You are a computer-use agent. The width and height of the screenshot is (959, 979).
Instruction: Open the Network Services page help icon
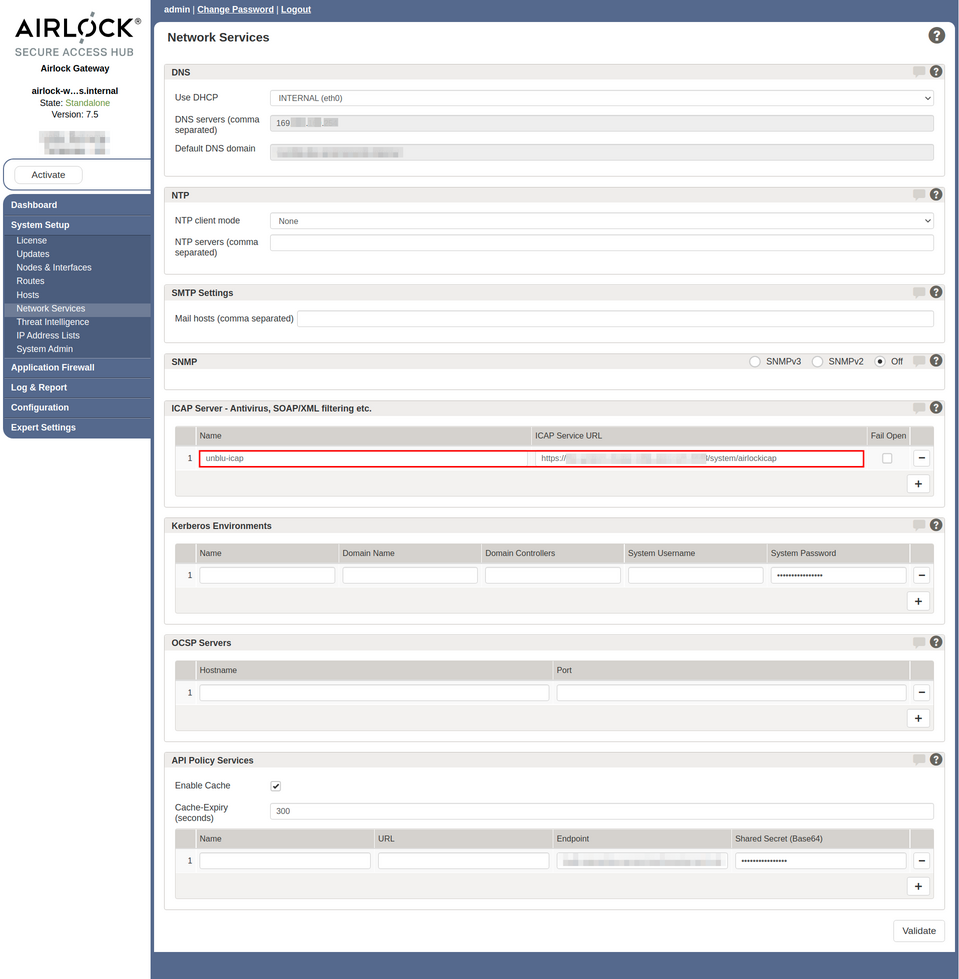click(936, 34)
